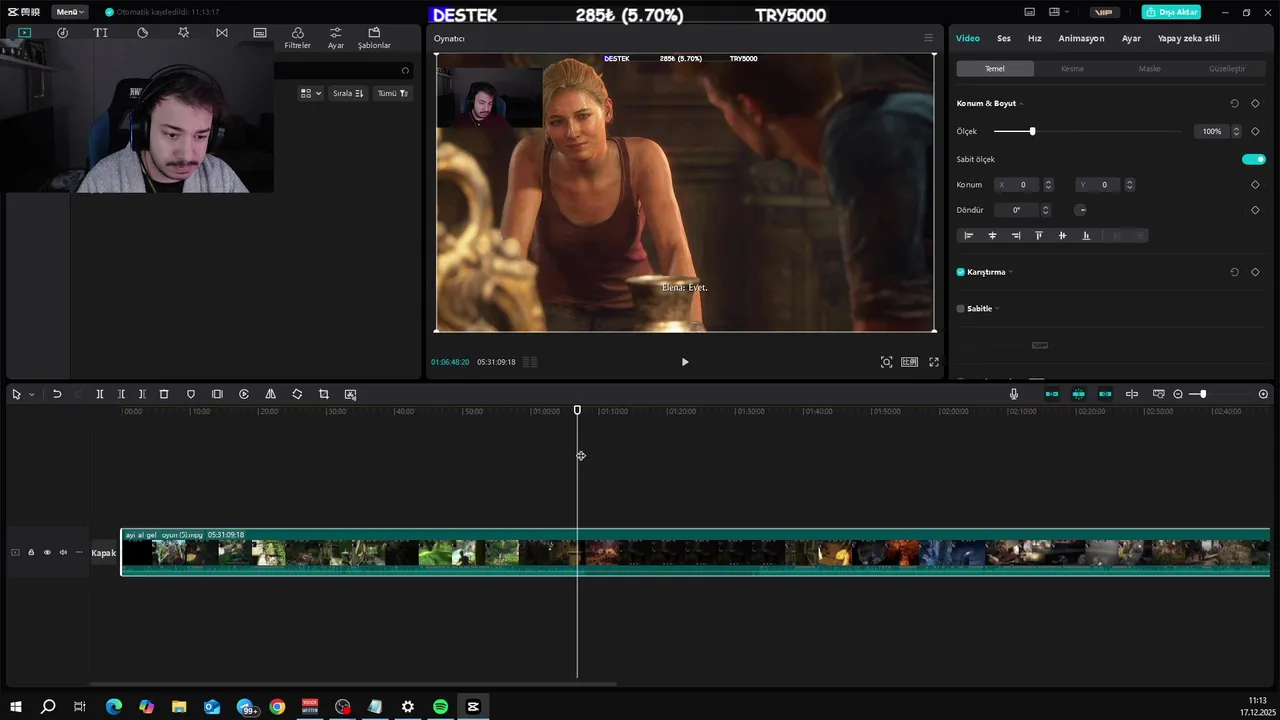Open the Menü dropdown

(x=69, y=12)
